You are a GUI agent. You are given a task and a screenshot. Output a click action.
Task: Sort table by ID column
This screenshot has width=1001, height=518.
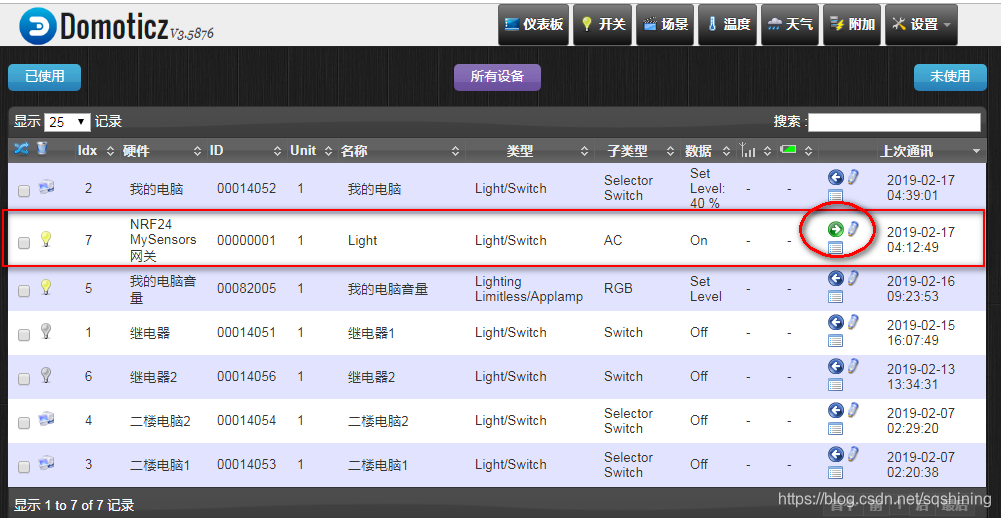point(245,151)
